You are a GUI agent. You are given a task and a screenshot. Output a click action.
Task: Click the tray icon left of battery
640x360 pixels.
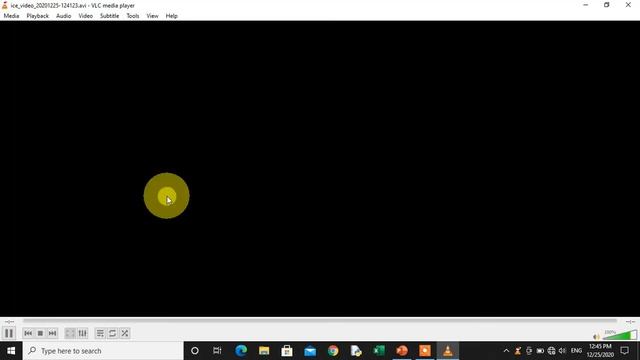[529, 351]
